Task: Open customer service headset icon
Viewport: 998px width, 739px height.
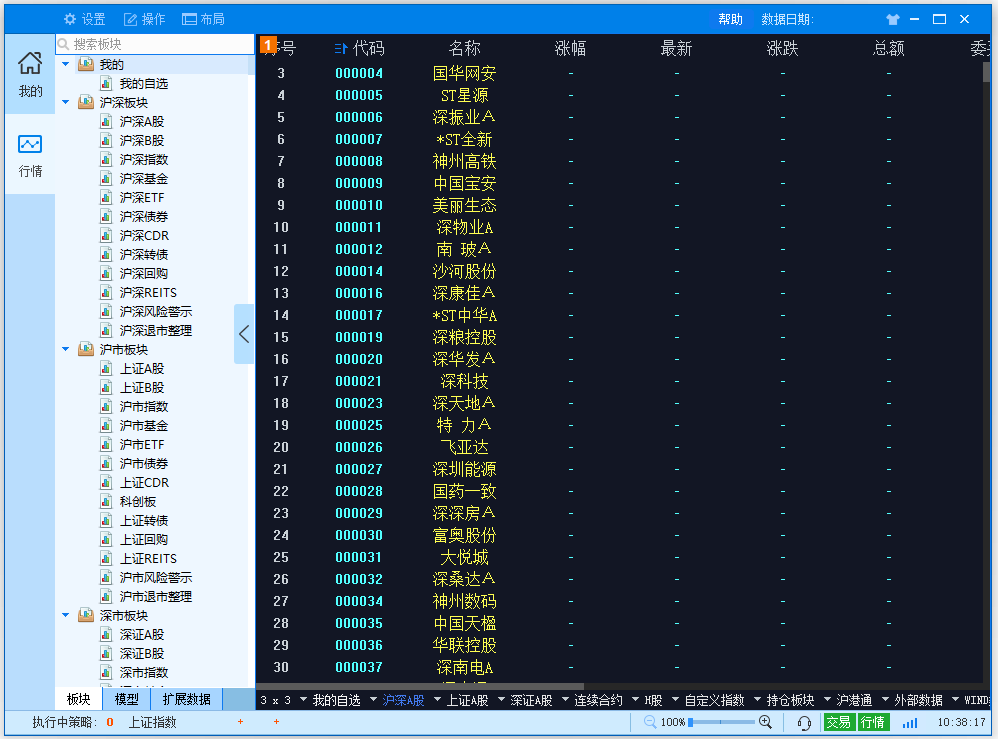Action: [x=804, y=722]
